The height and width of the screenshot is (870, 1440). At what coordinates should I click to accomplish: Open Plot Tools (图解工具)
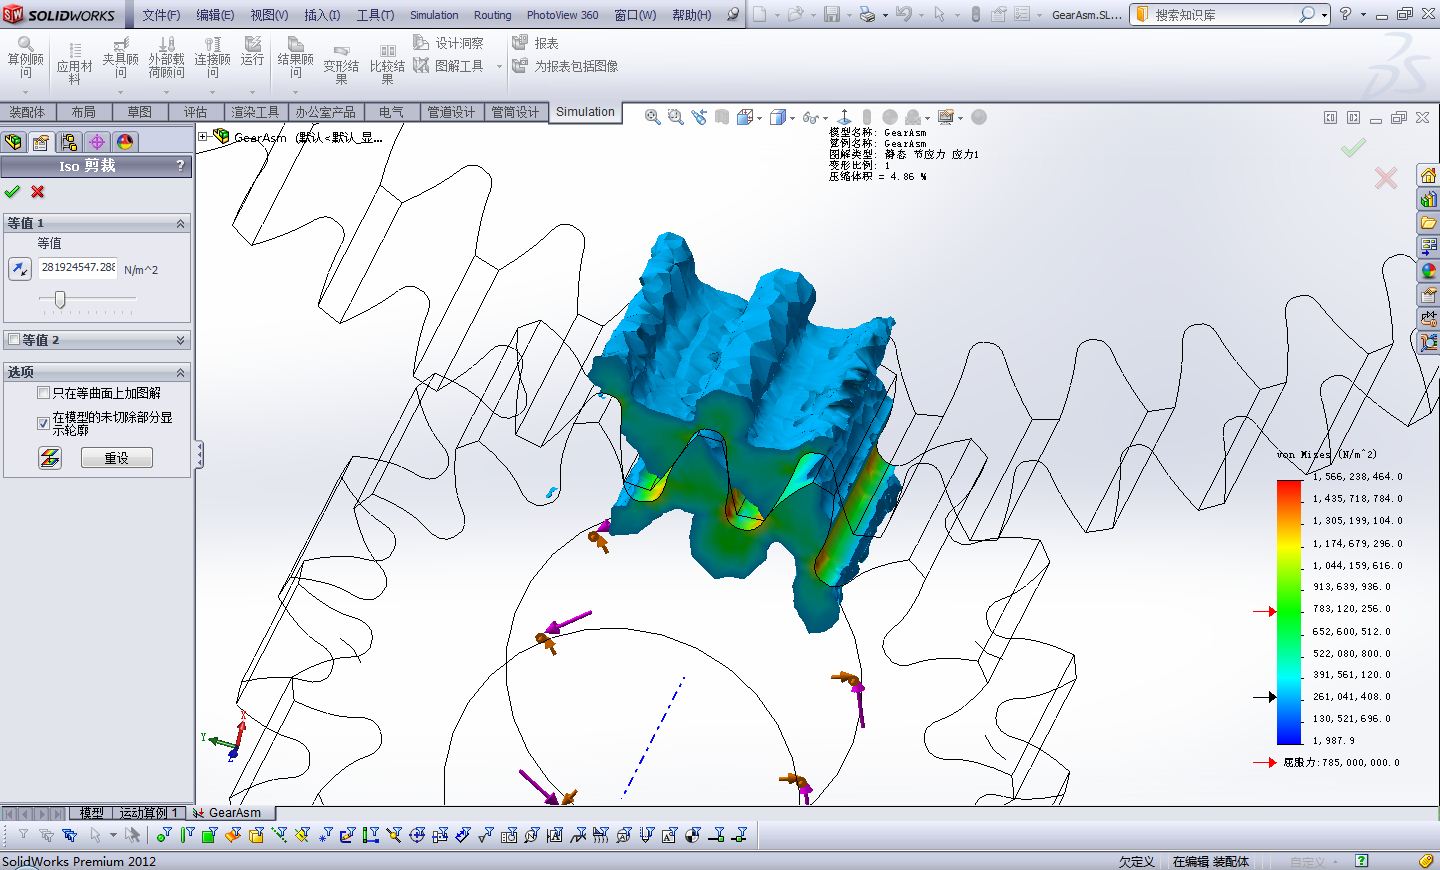[448, 66]
